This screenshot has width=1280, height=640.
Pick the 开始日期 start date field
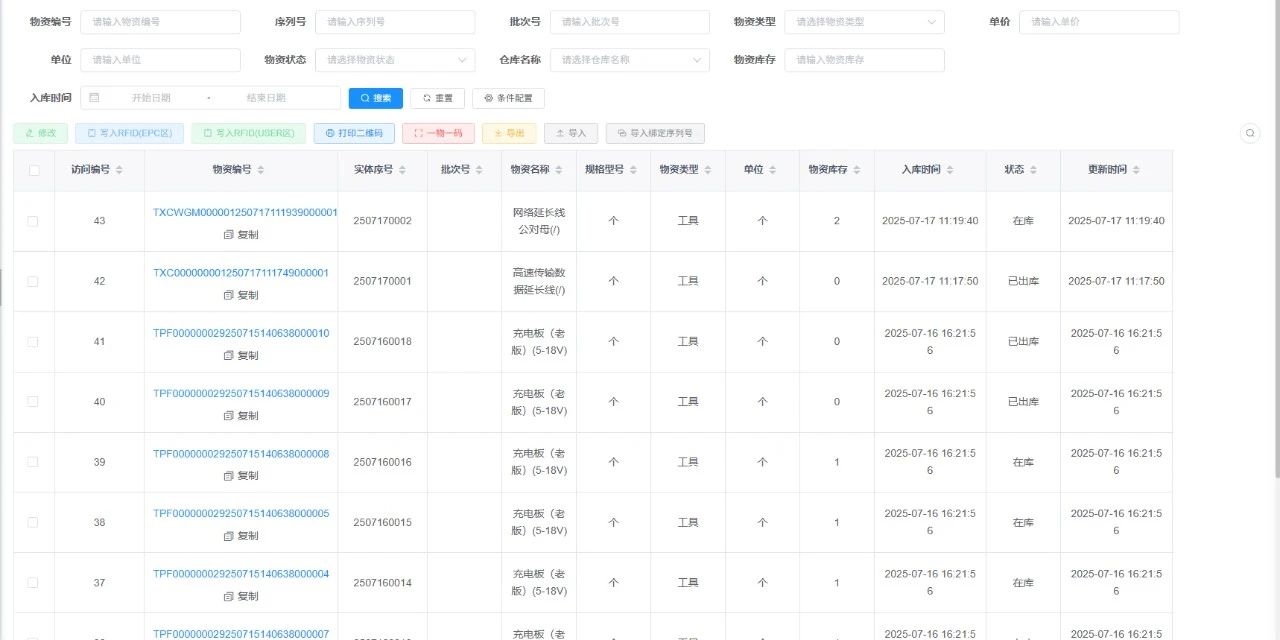click(x=151, y=98)
